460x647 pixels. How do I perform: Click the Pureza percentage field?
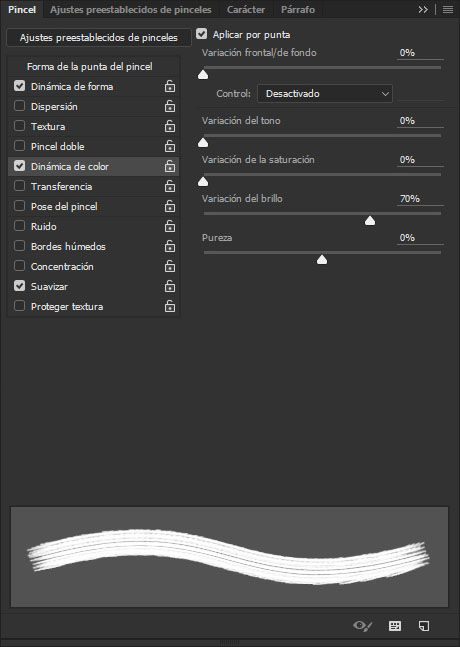click(x=420, y=238)
